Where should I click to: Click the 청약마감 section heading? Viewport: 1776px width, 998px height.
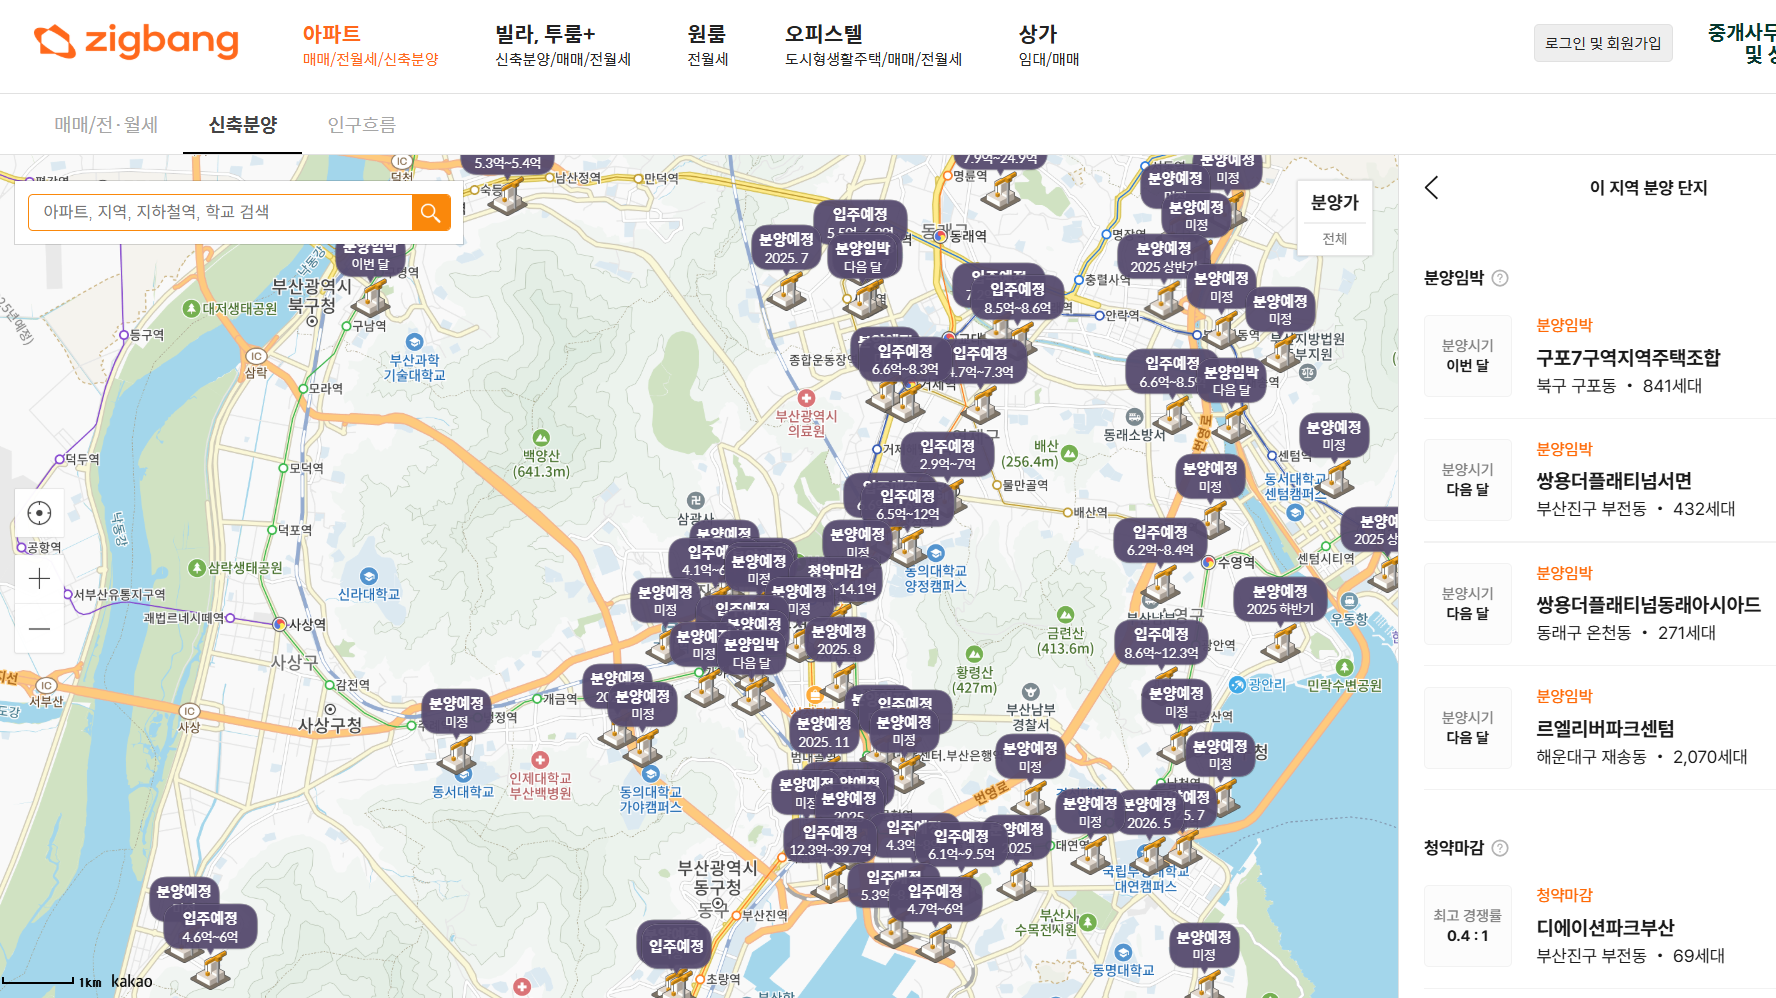[x=1454, y=848]
